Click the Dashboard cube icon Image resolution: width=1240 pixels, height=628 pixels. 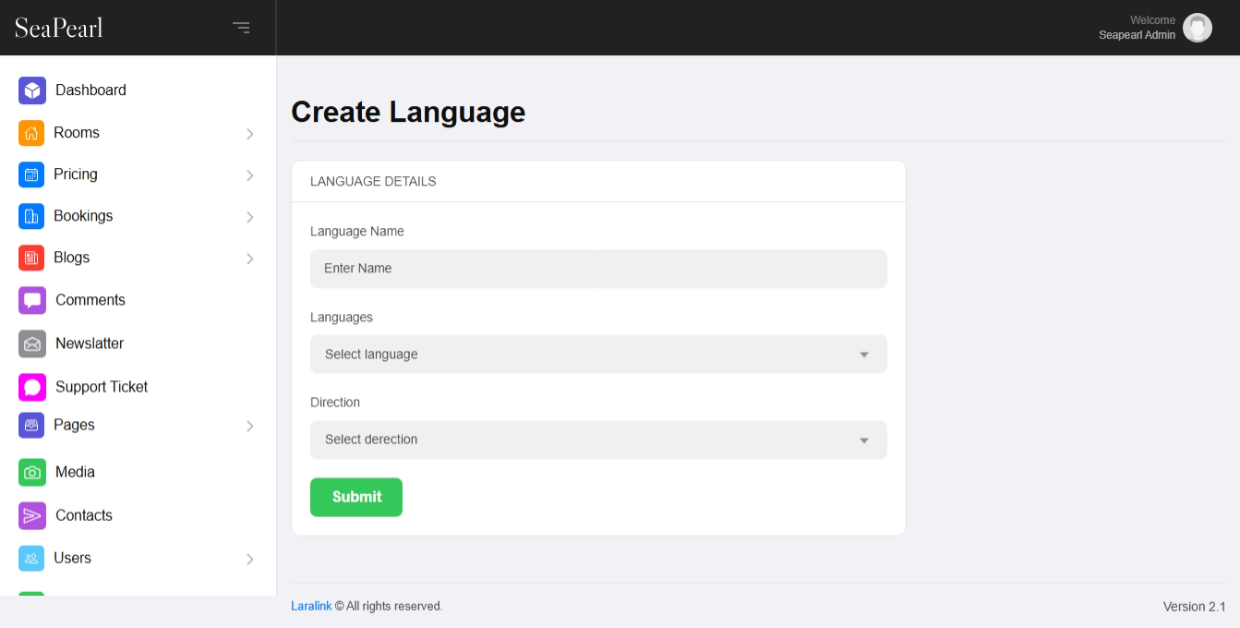tap(32, 90)
